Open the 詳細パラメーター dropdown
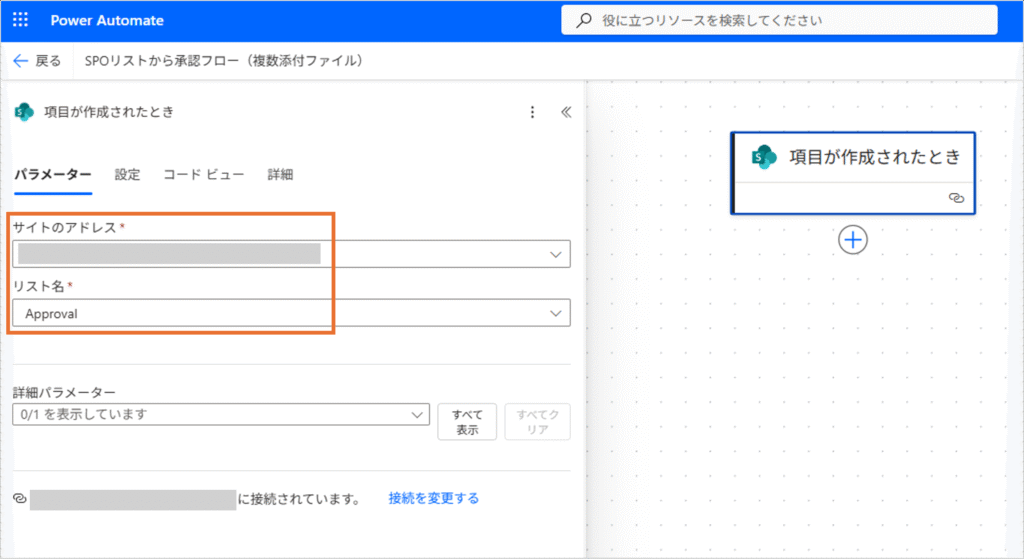Screen dimensions: 1024x559 pos(221,414)
